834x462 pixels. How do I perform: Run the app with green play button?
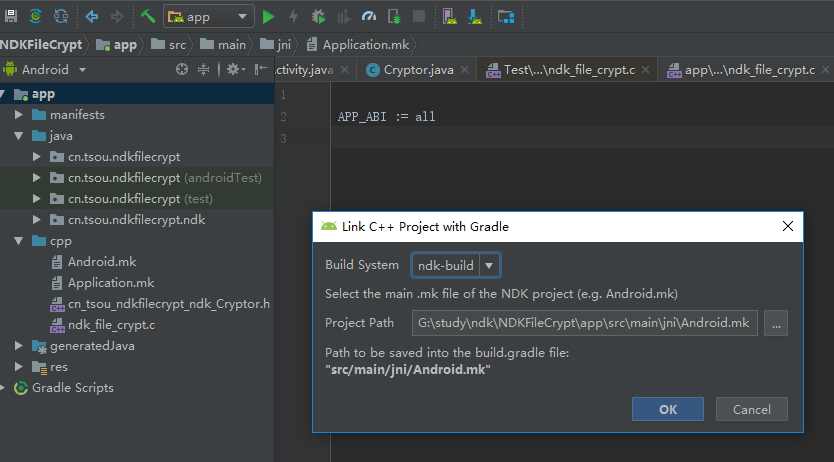[269, 17]
